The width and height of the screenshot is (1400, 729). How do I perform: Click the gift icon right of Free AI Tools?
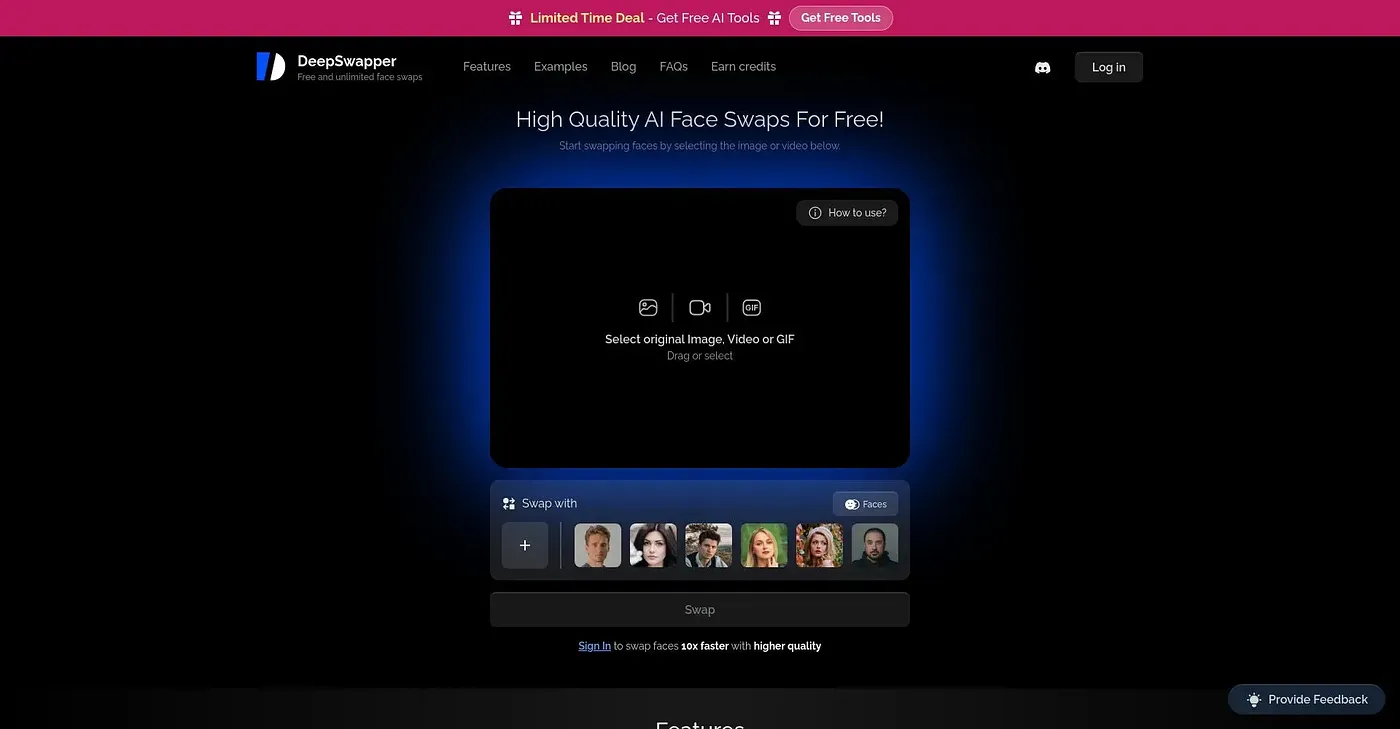(x=774, y=18)
